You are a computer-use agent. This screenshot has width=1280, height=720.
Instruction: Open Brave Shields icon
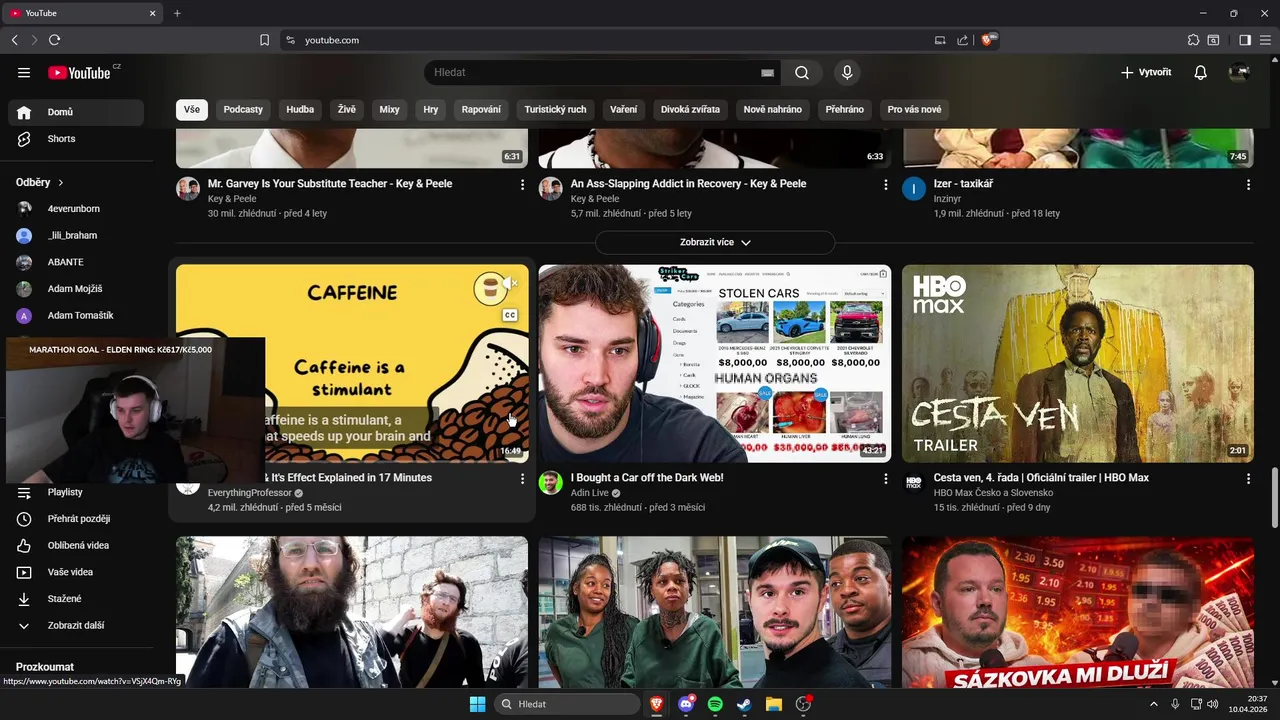coord(988,40)
